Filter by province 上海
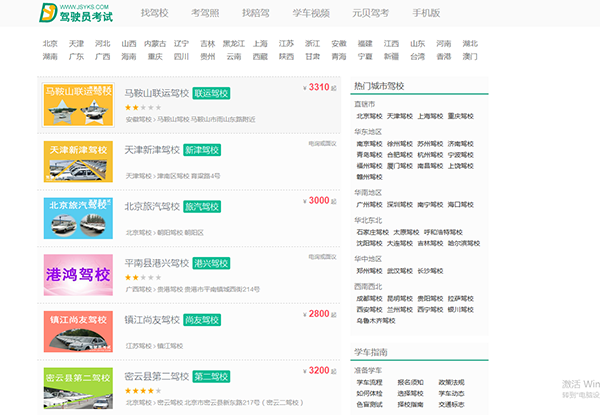The width and height of the screenshot is (600, 415). [260, 44]
